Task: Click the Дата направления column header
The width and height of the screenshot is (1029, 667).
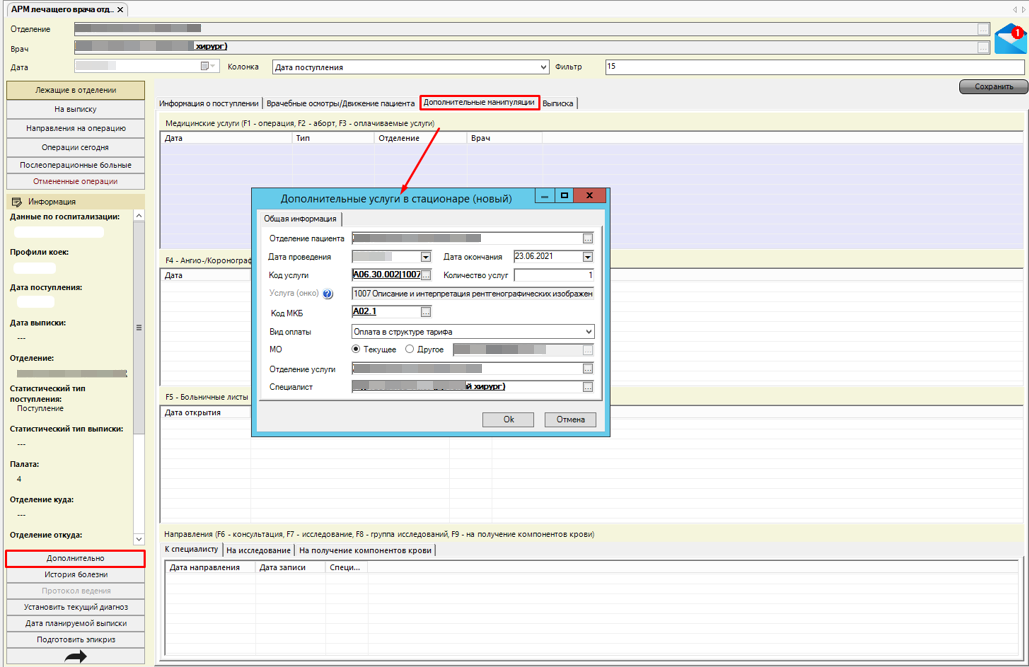Action: point(210,568)
